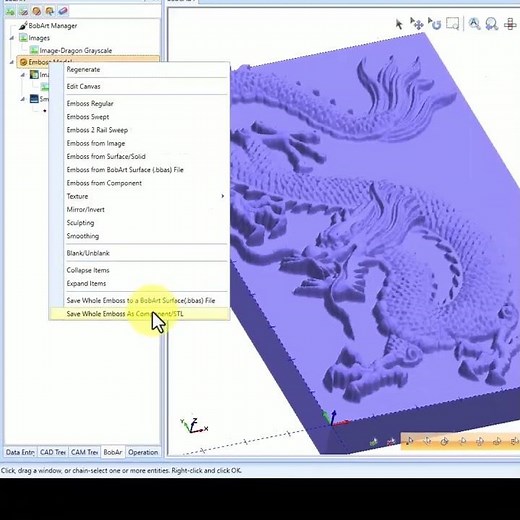Viewport: 520px width, 520px height.
Task: Click the pink snap icon near bottom toolbar
Action: click(391, 442)
